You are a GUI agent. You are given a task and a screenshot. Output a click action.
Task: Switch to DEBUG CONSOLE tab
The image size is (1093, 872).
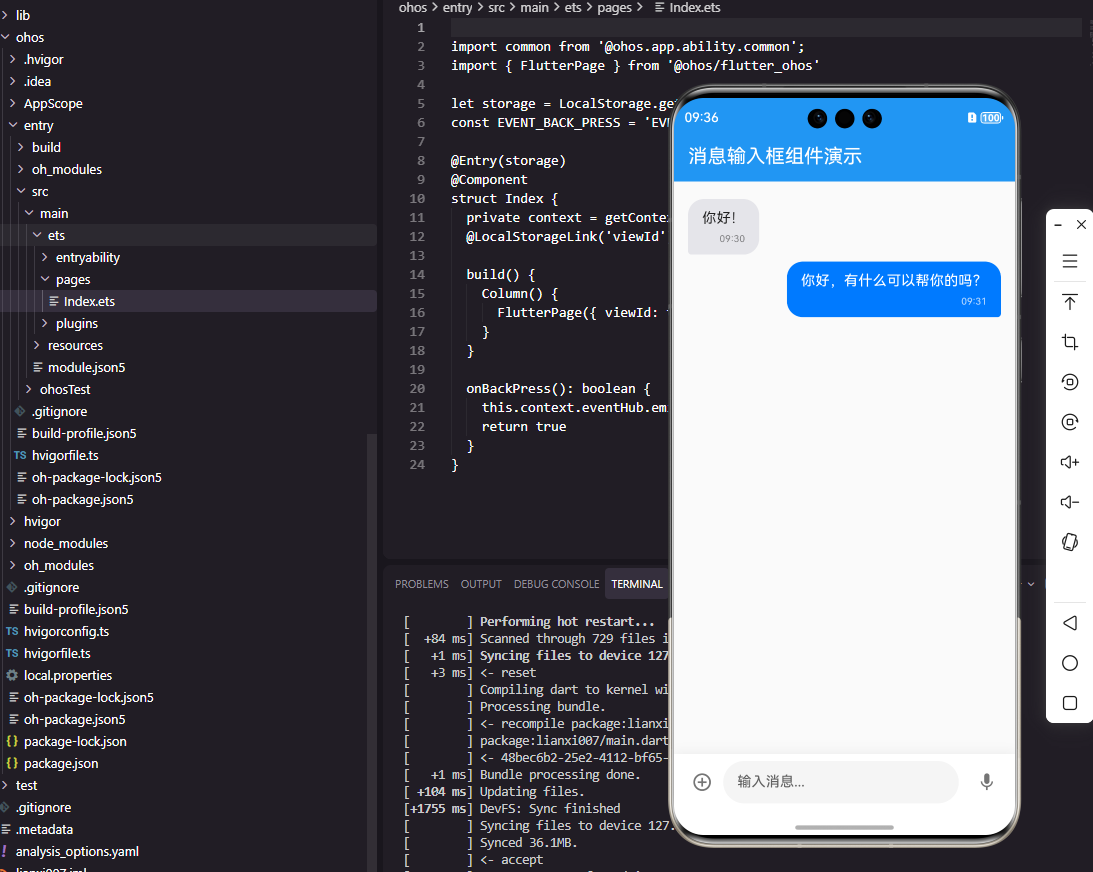click(556, 584)
